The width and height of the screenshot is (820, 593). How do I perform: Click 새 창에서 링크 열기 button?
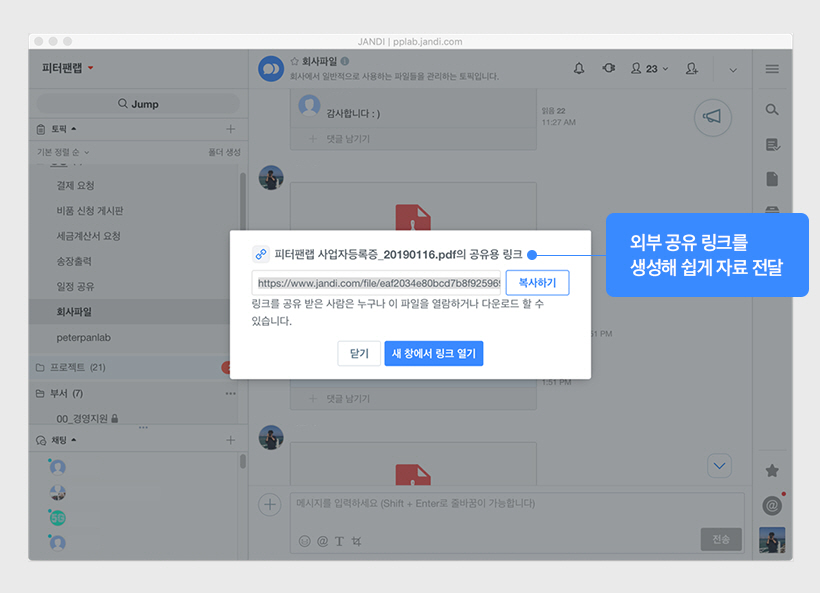433,353
